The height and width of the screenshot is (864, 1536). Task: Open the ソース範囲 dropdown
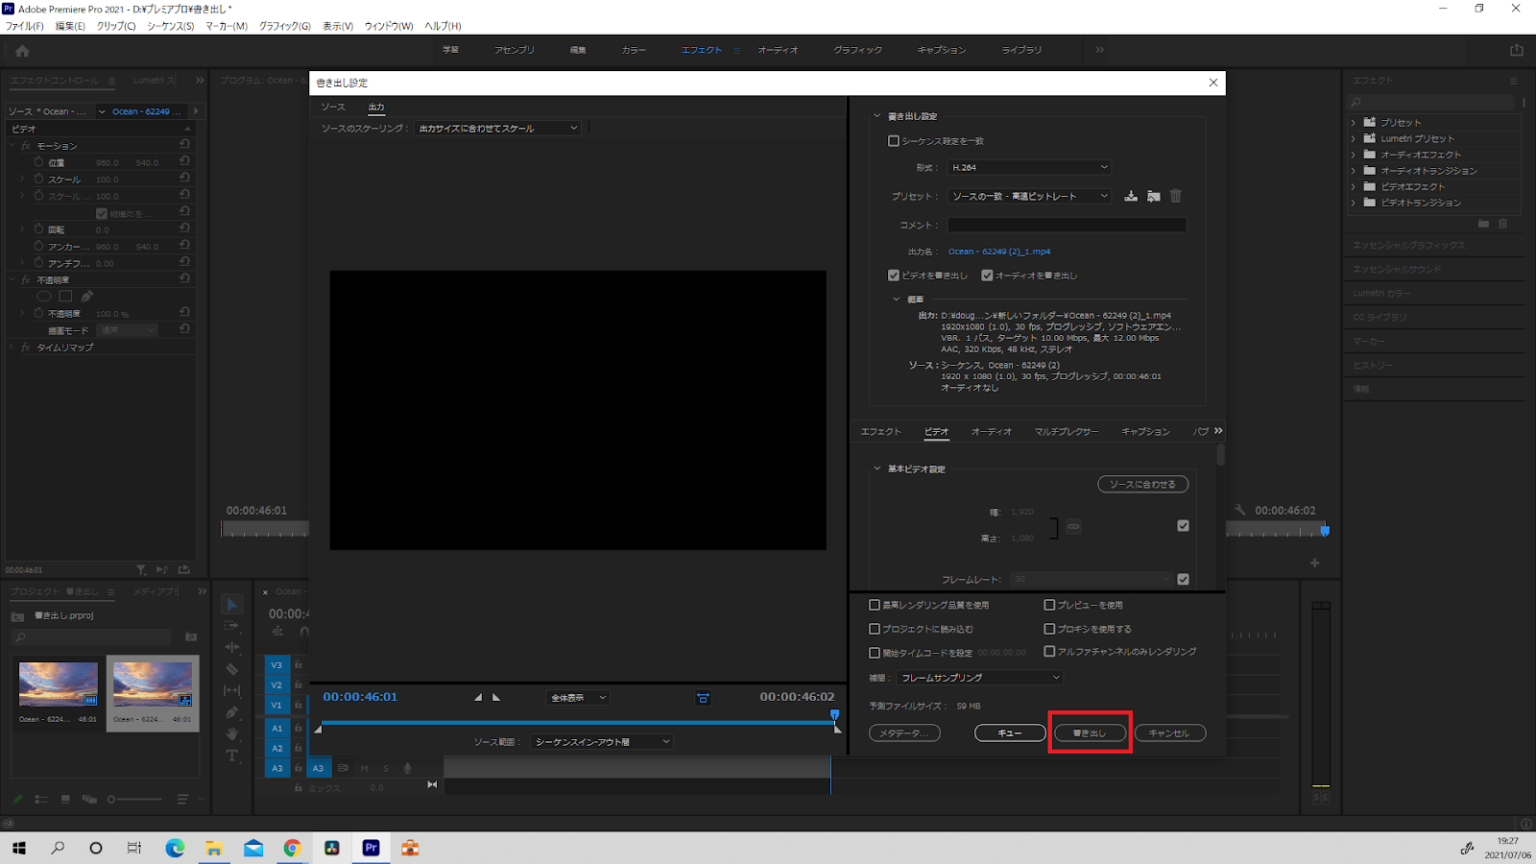[x=601, y=741]
